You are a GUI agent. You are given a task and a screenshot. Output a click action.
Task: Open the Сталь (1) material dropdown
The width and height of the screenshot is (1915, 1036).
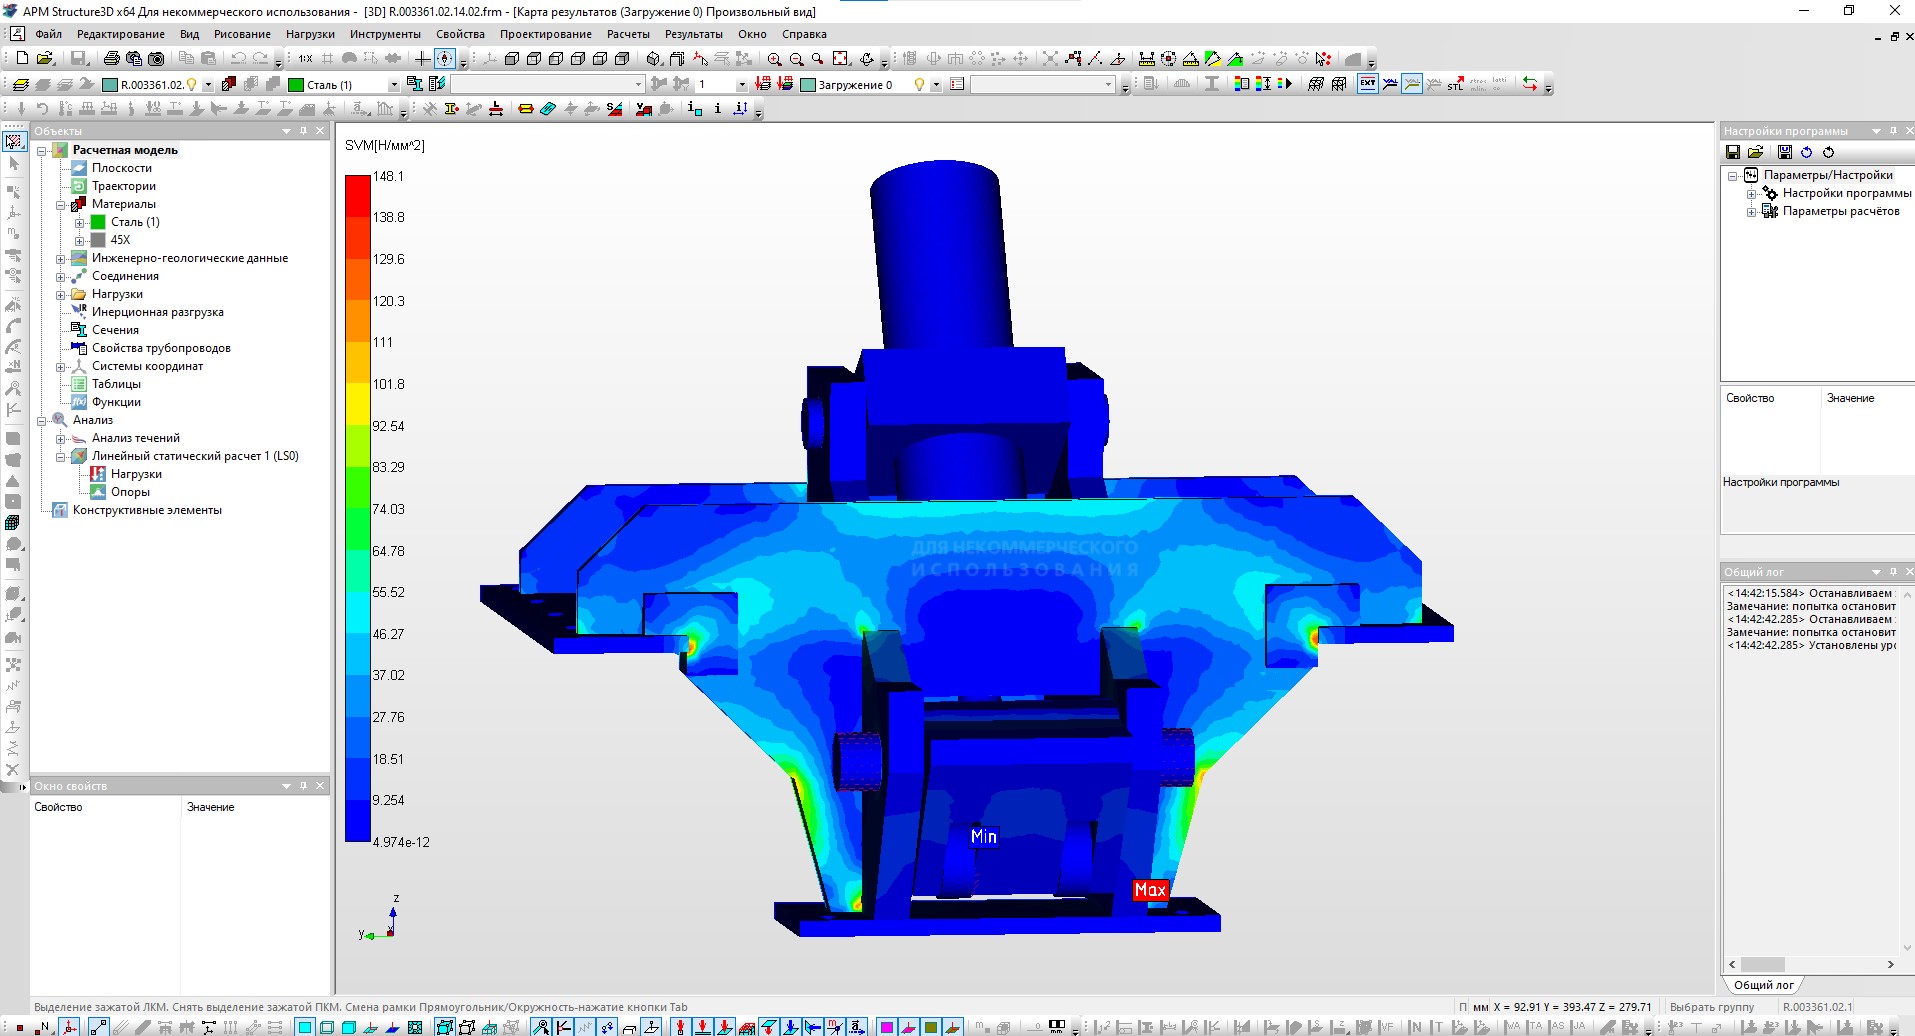pyautogui.click(x=393, y=85)
